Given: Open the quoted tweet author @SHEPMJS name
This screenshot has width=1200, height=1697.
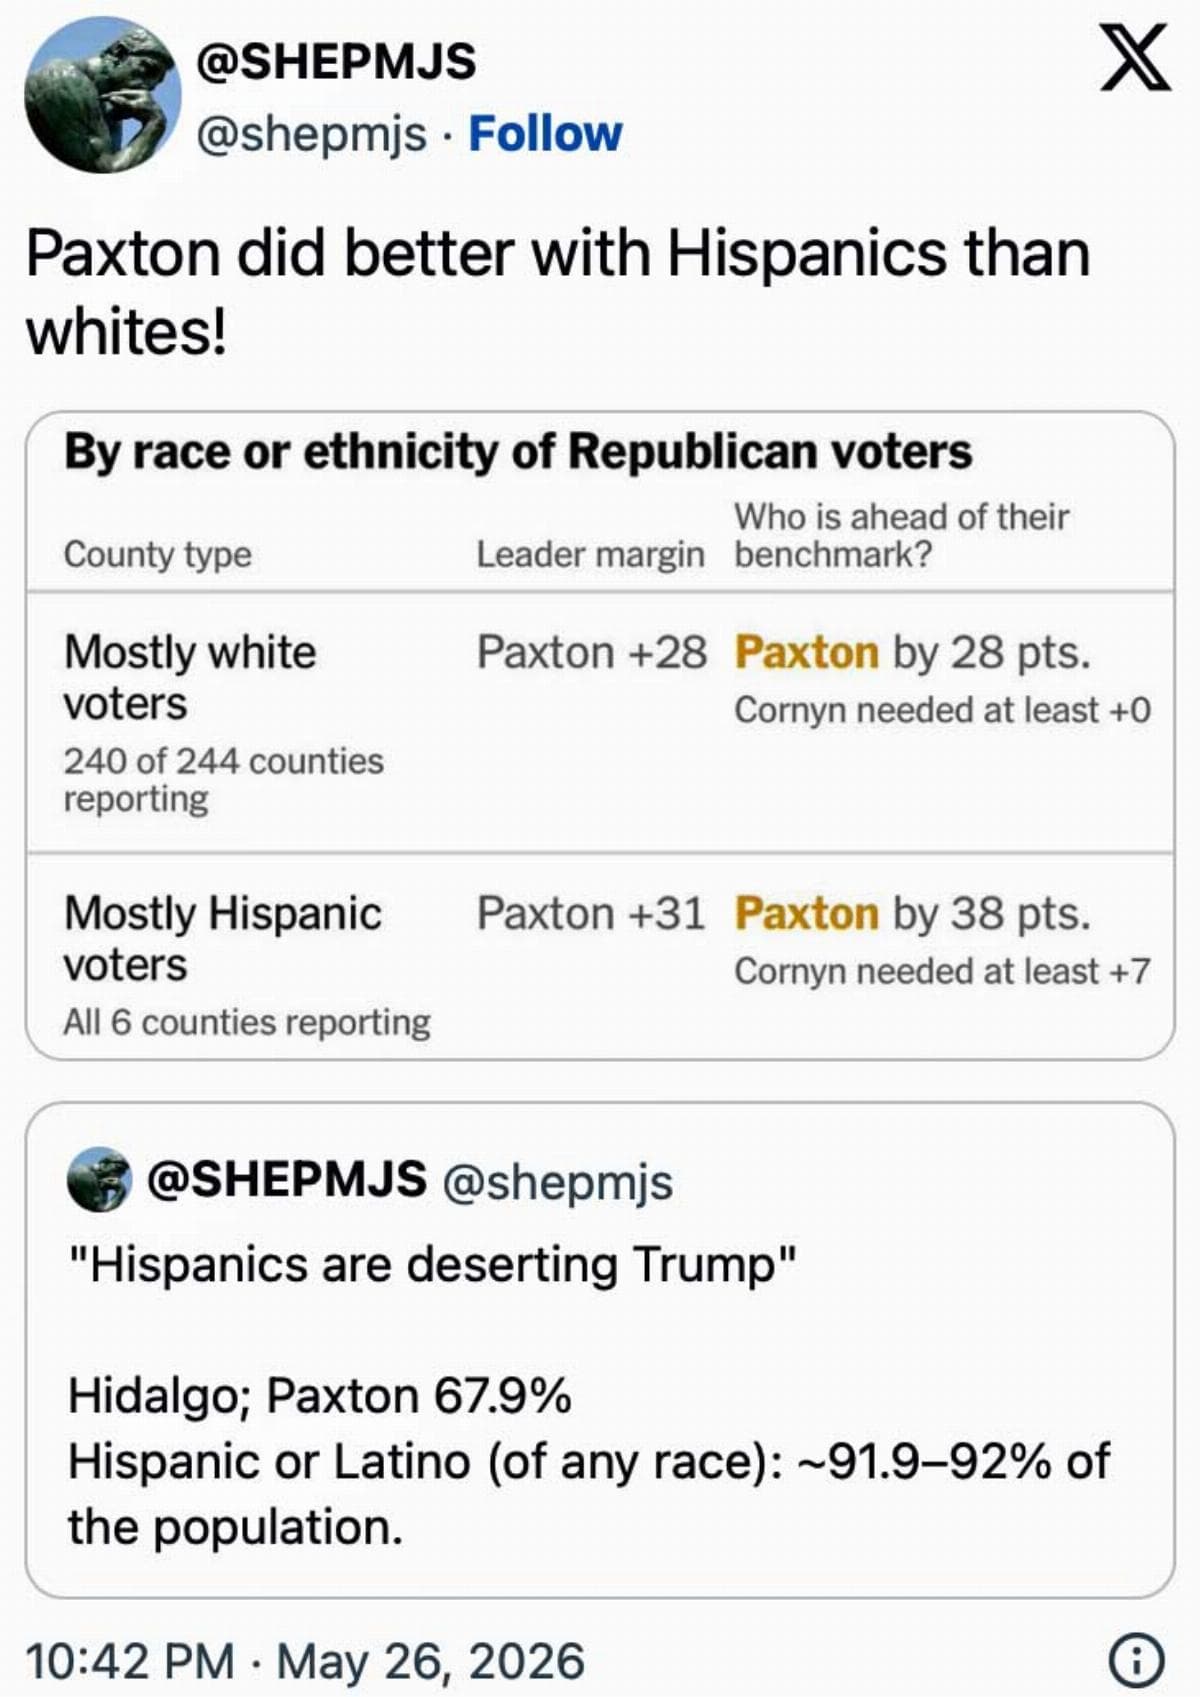Looking at the screenshot, I should coord(287,1179).
